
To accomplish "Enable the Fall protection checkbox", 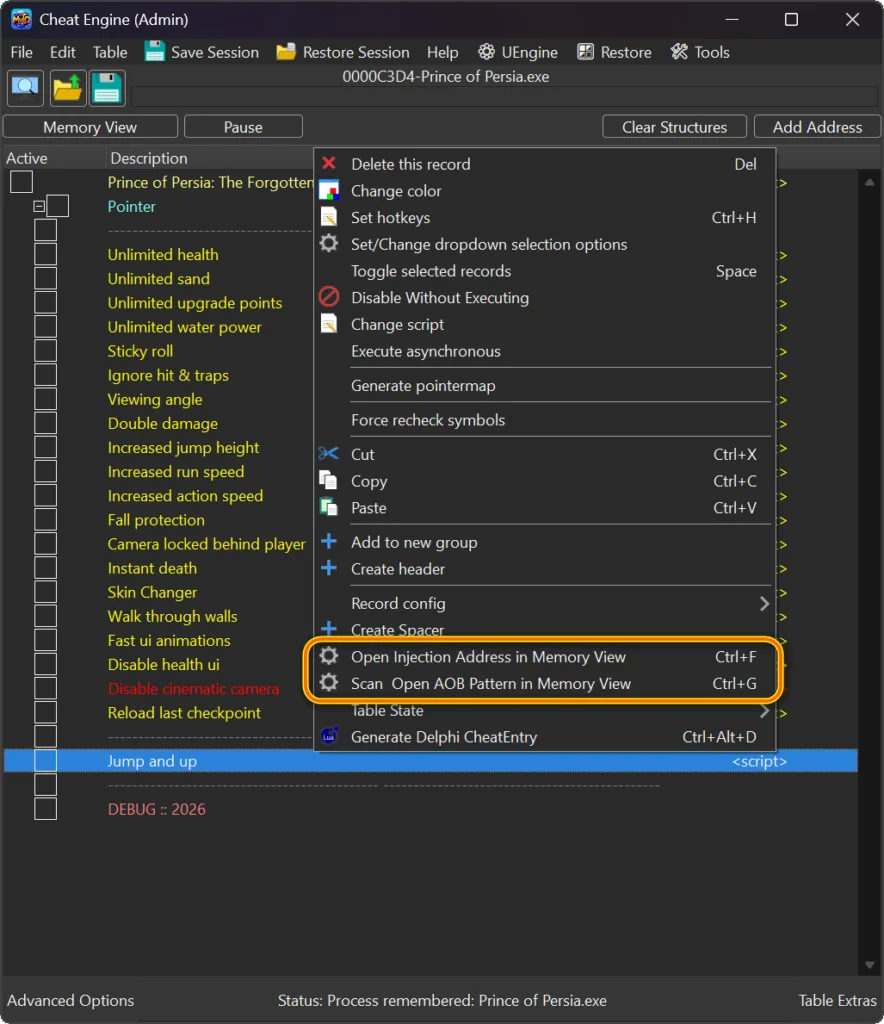I will pyautogui.click(x=45, y=520).
